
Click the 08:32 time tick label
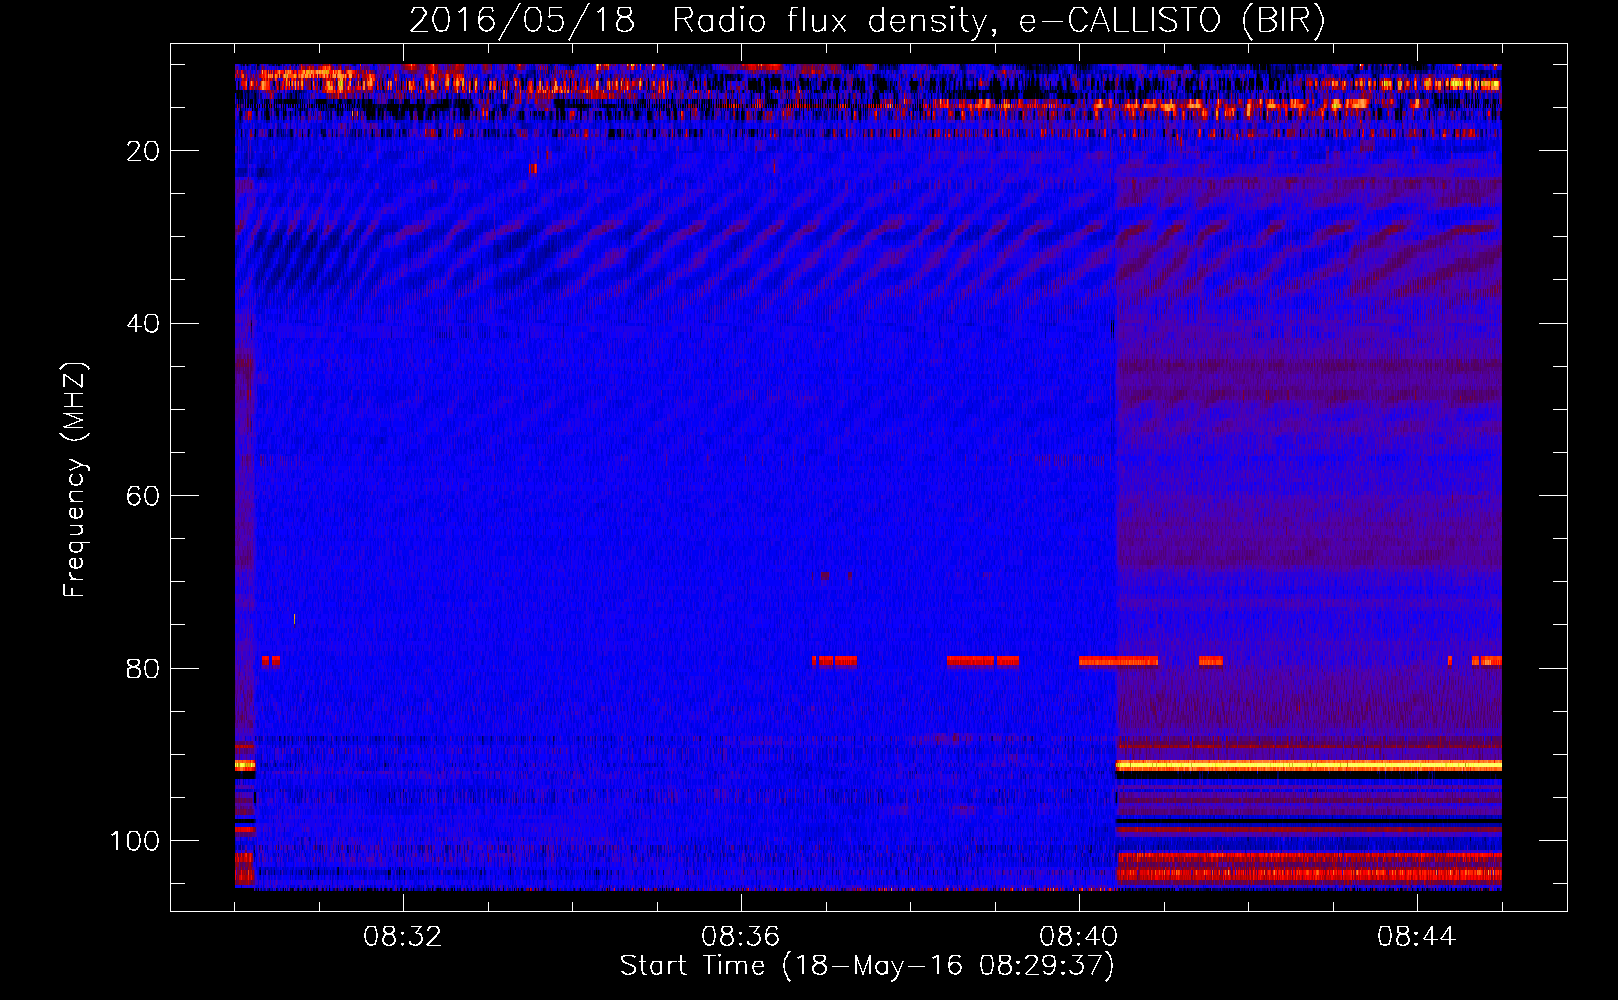(403, 937)
